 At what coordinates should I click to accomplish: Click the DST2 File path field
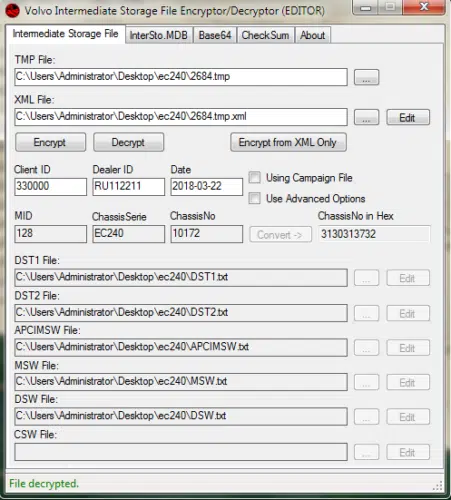click(181, 313)
